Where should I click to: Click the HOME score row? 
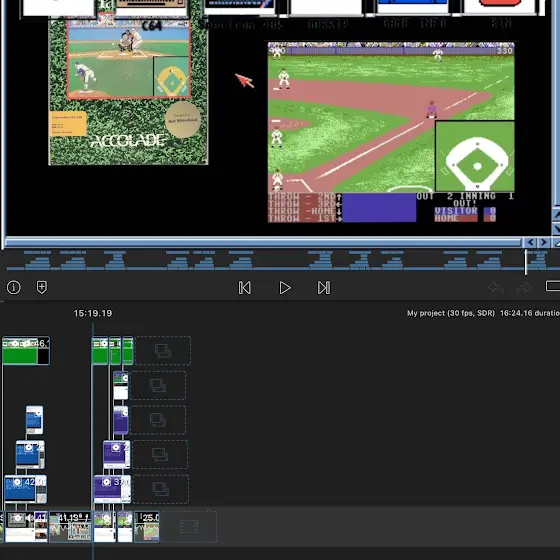(x=465, y=218)
